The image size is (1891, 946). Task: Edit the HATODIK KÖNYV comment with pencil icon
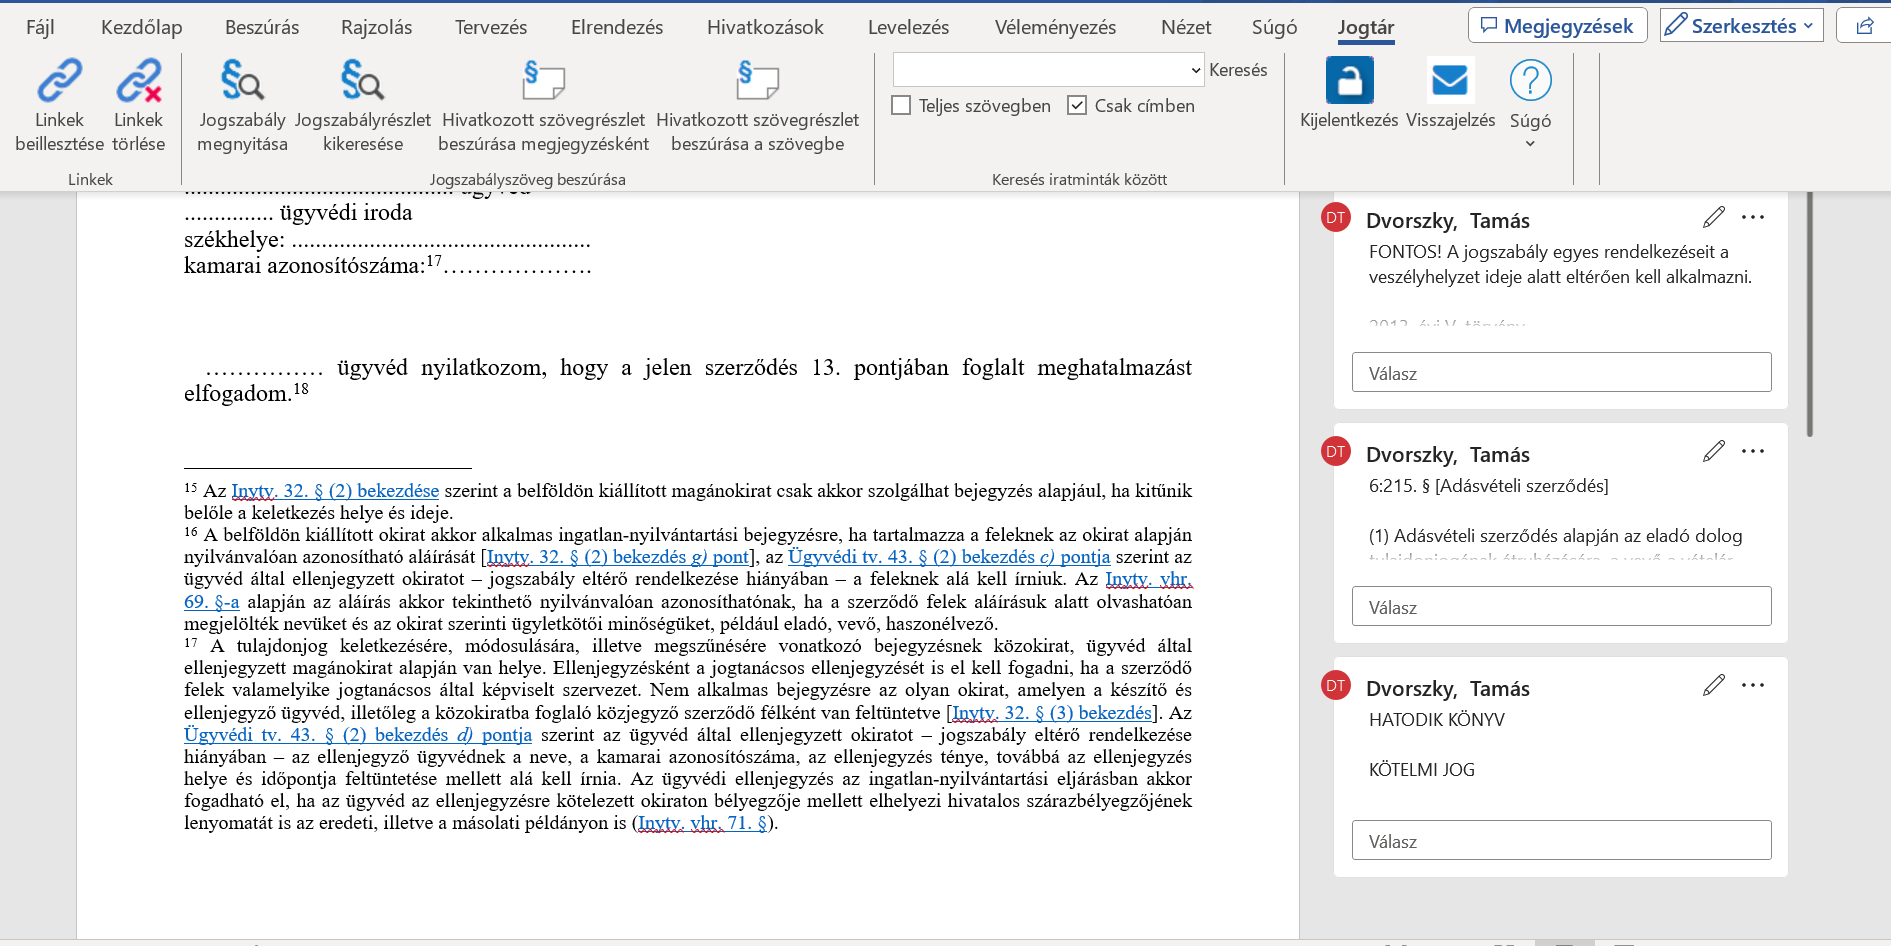[x=1713, y=685]
